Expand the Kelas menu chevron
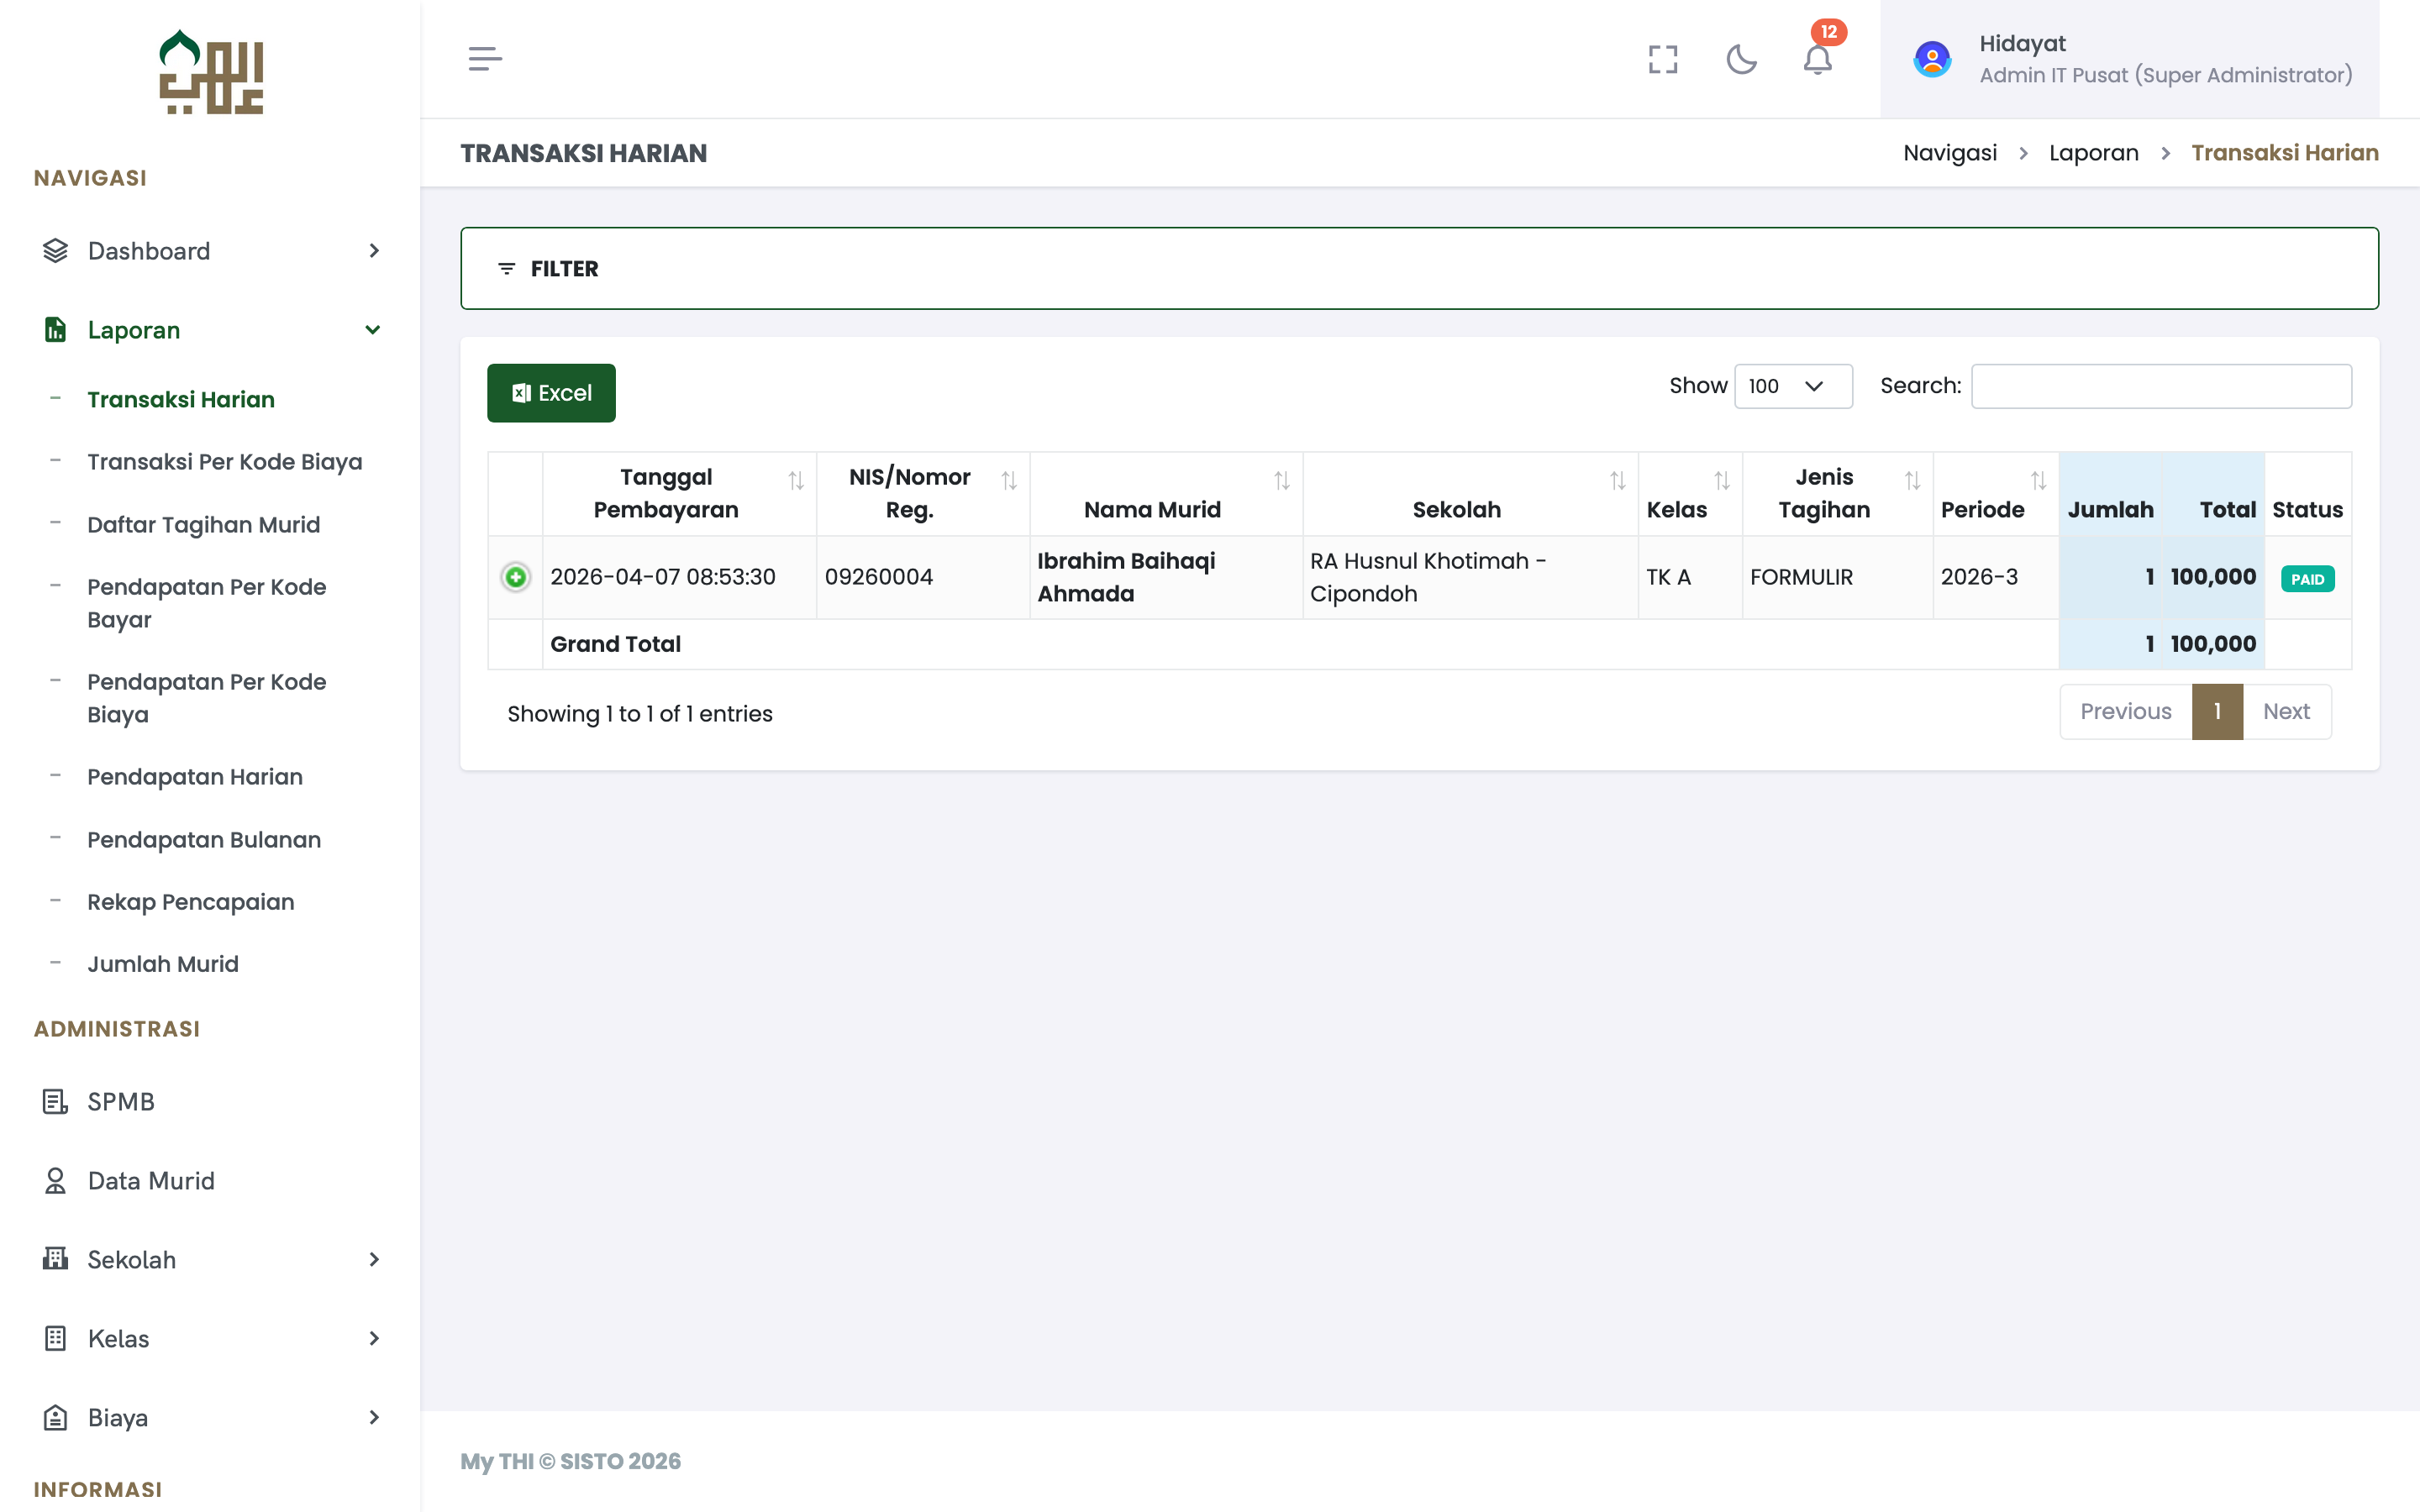 374,1339
